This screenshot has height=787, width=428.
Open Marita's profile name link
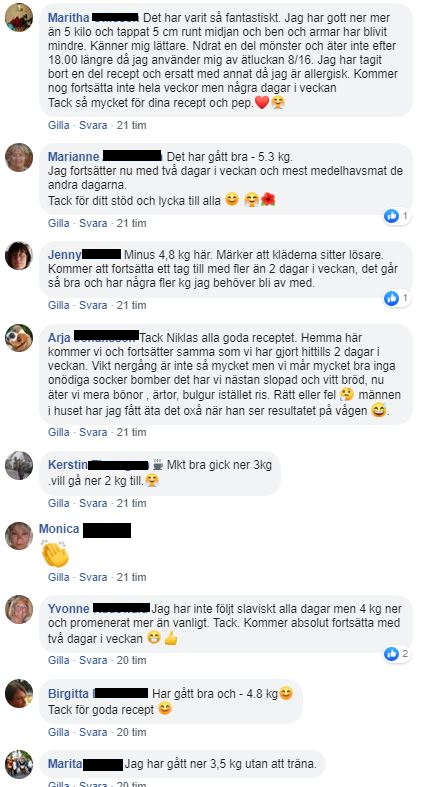[65, 764]
